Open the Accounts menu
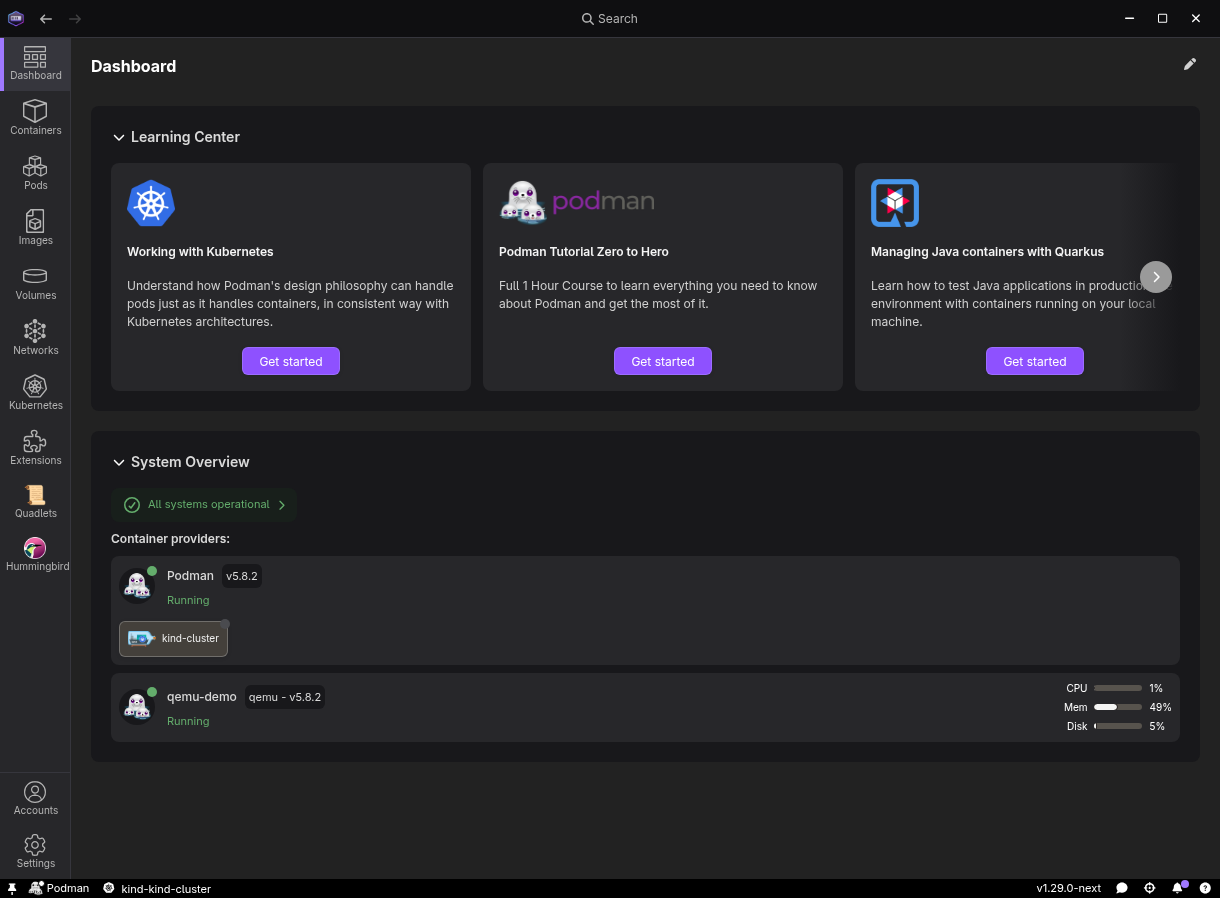 pos(36,799)
